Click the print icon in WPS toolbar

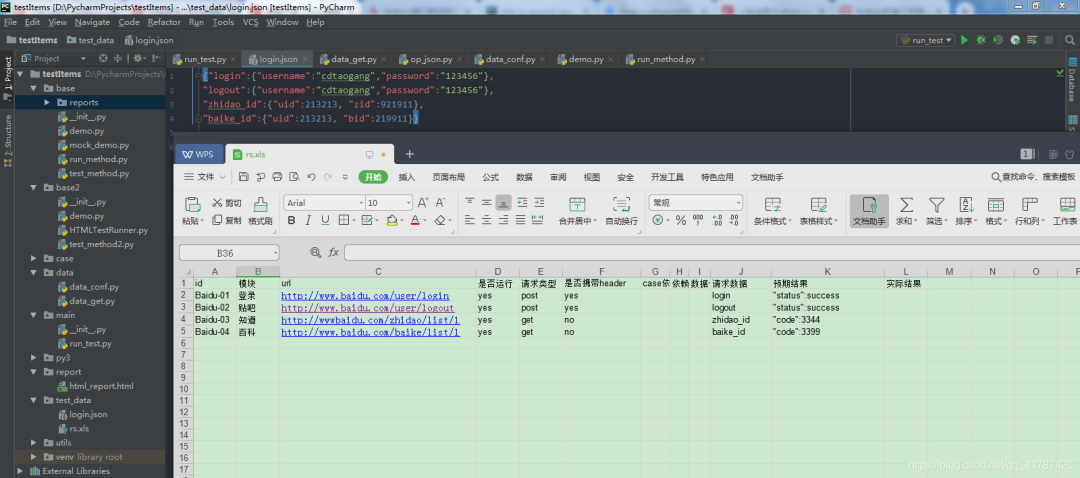[277, 177]
